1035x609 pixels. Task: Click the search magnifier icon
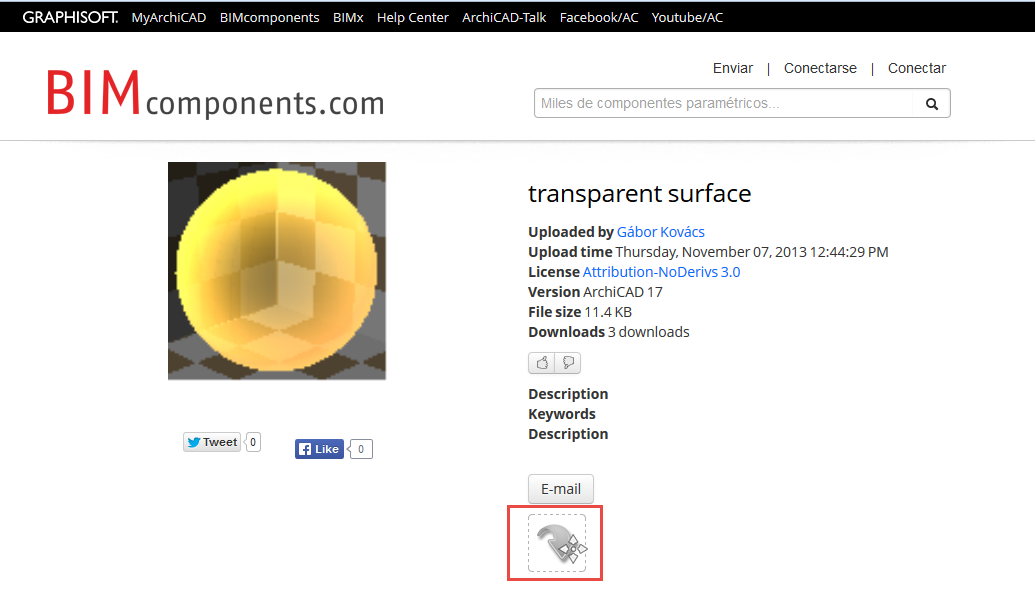click(931, 104)
